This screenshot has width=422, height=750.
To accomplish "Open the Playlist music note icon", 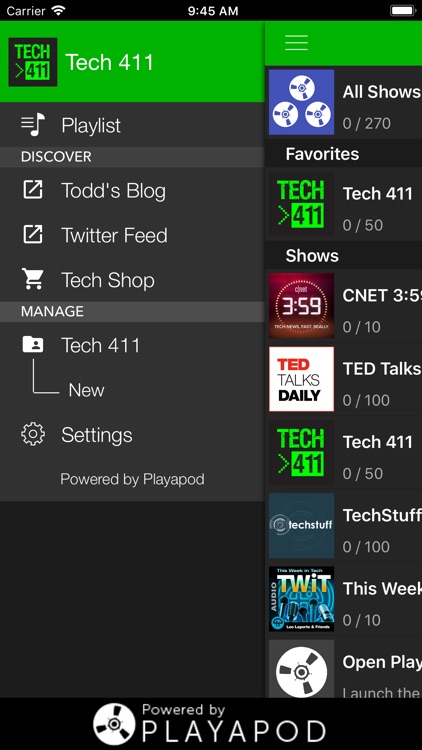I will coord(33,125).
